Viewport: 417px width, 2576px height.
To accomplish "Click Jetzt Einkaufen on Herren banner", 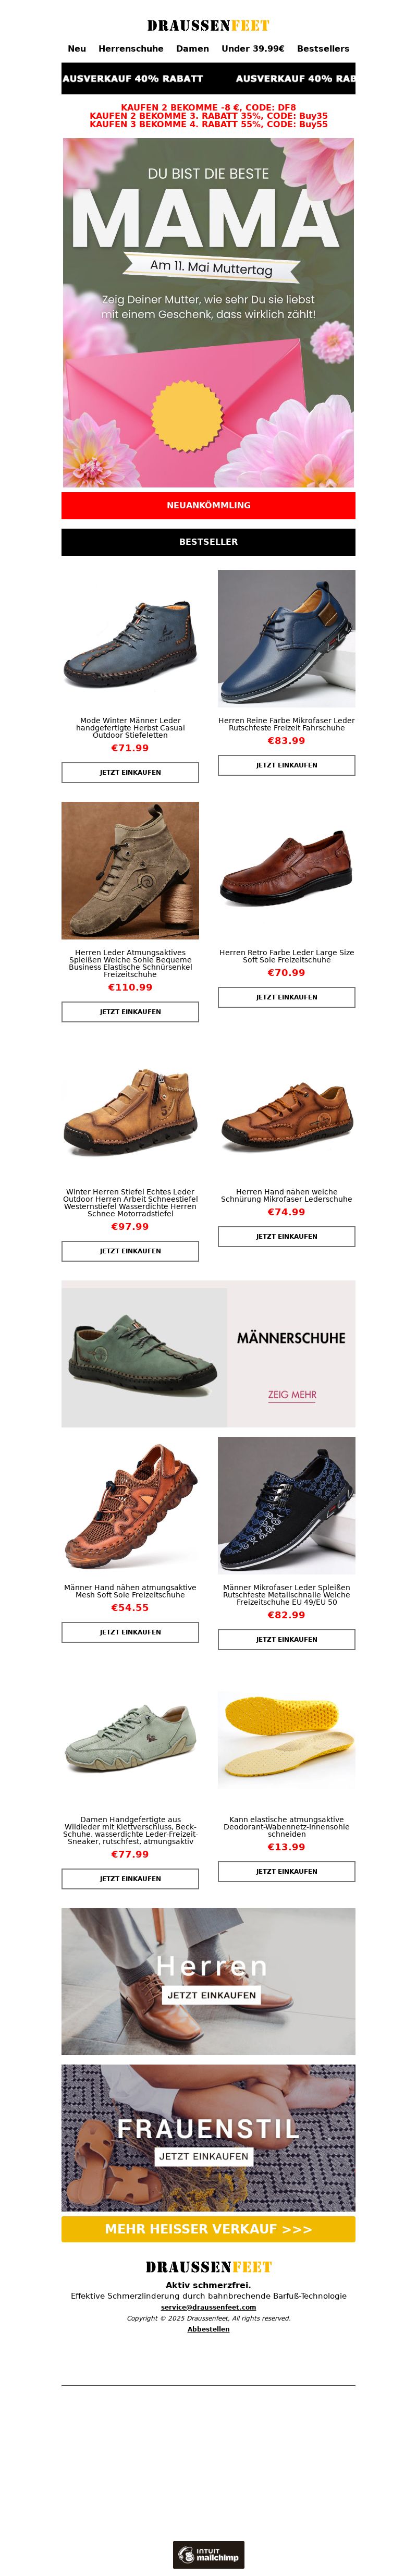I will coord(211,1995).
